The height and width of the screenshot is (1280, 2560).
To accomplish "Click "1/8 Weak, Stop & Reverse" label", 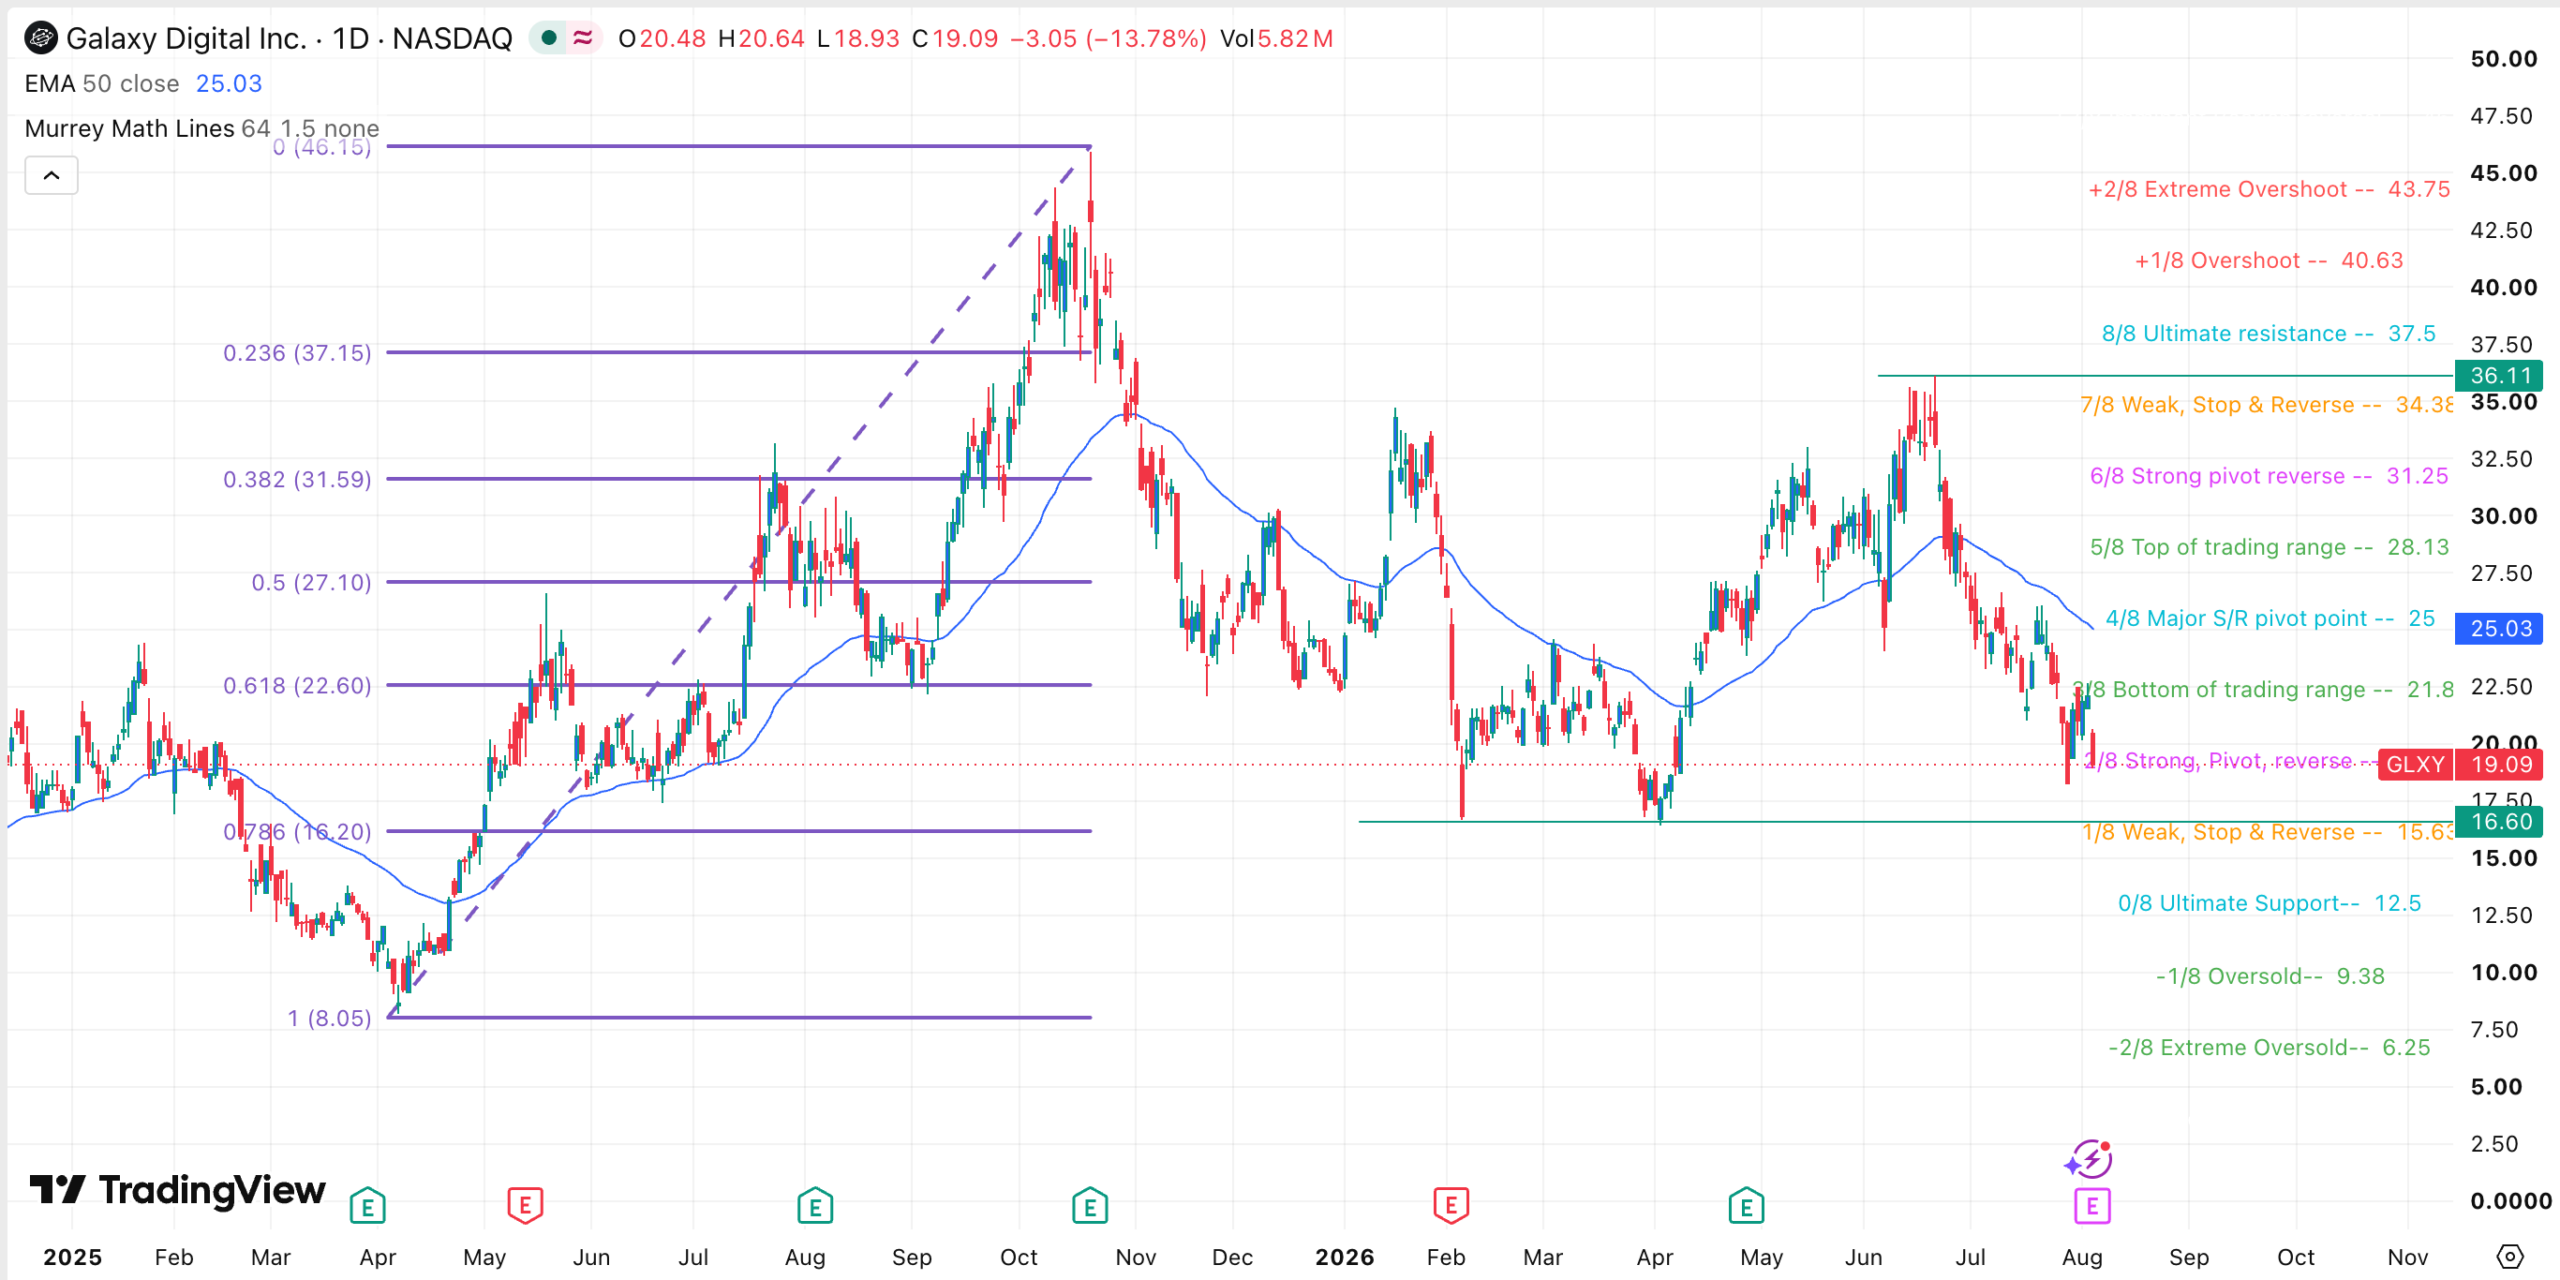I will click(x=2268, y=833).
